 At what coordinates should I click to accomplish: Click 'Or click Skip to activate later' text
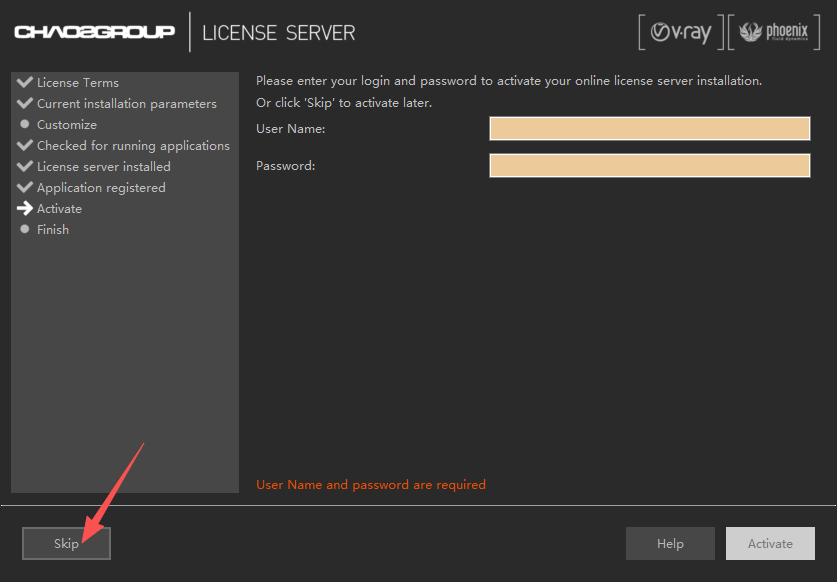pos(344,103)
